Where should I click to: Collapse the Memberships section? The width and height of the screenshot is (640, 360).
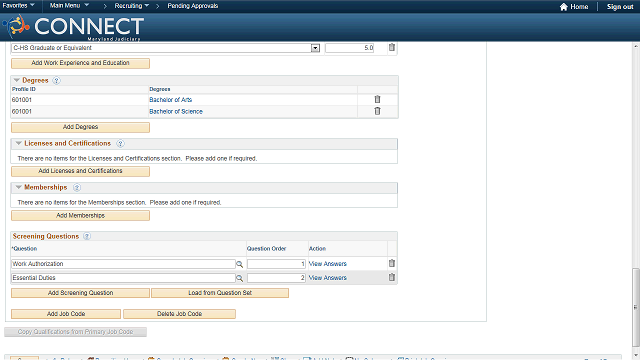coord(18,187)
